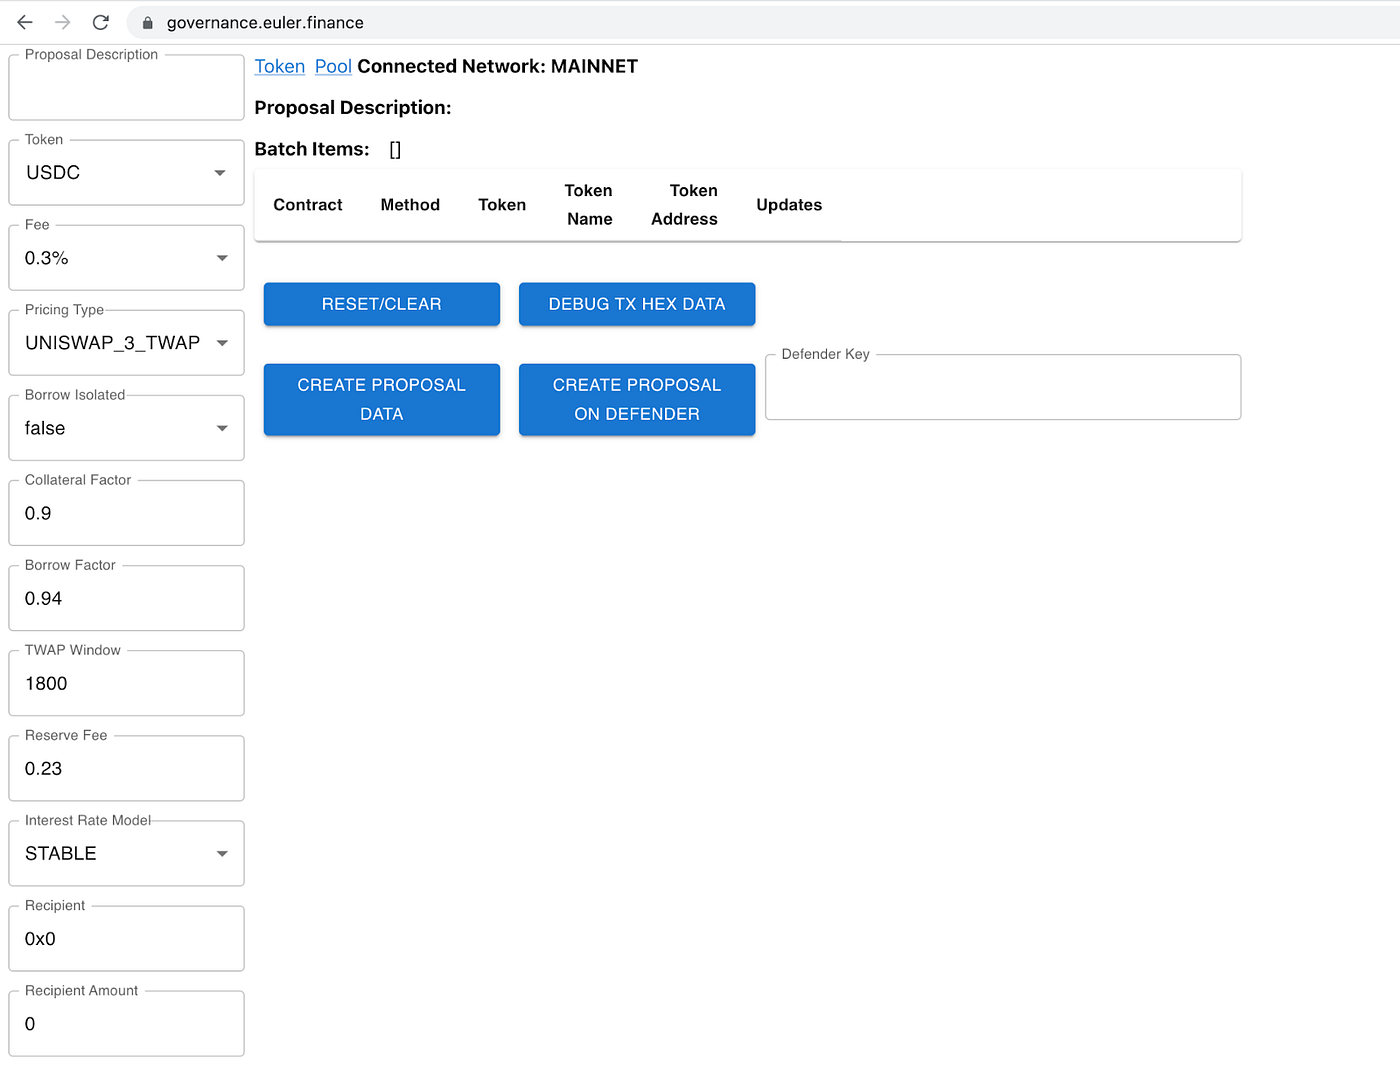Open the Pricing Type dropdown

tap(126, 343)
